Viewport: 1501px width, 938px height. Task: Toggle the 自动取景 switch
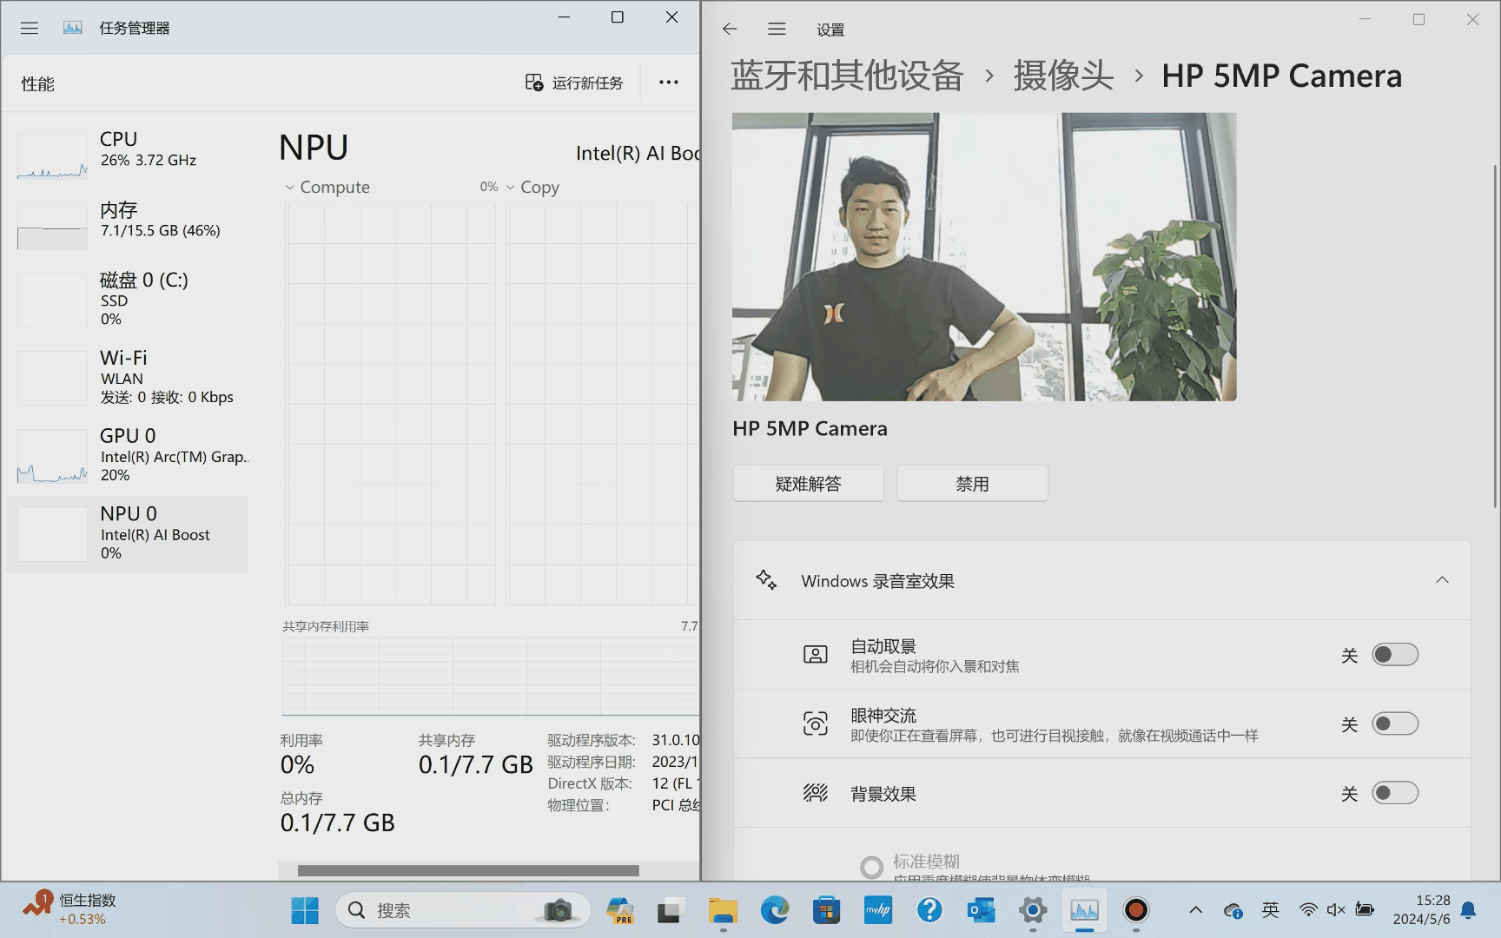[x=1395, y=655]
